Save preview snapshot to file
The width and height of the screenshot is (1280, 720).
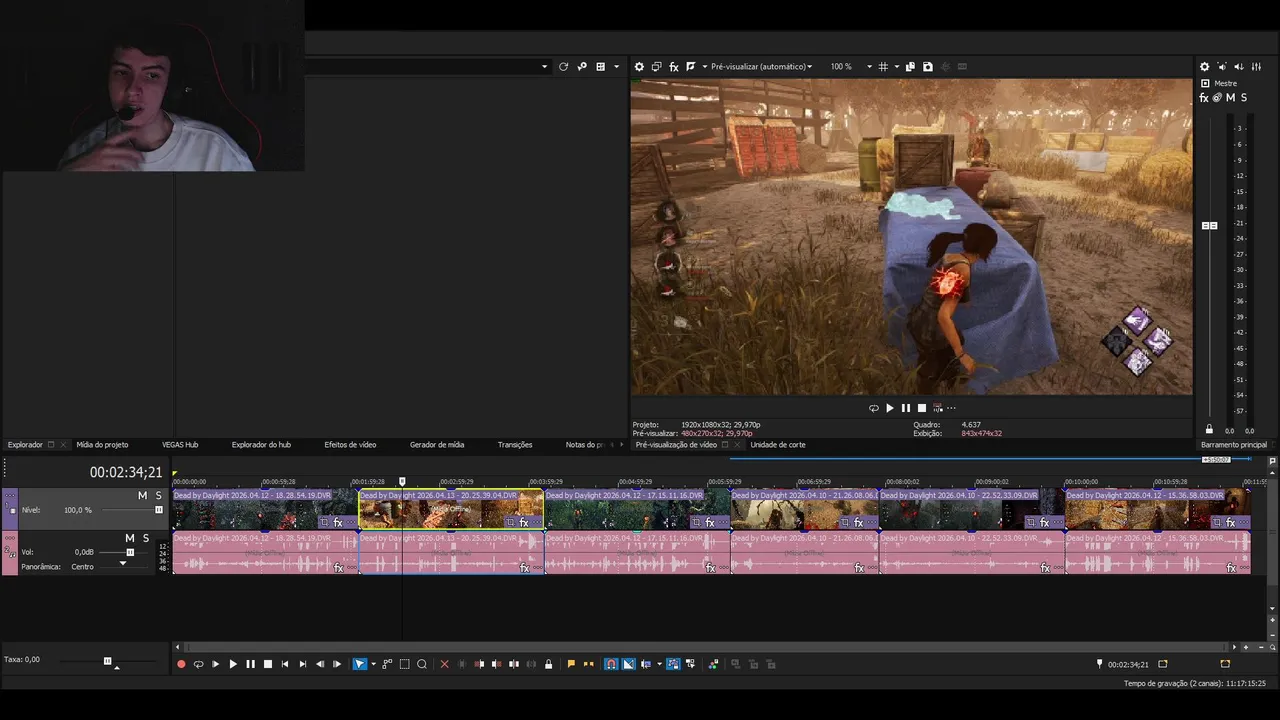tap(928, 67)
